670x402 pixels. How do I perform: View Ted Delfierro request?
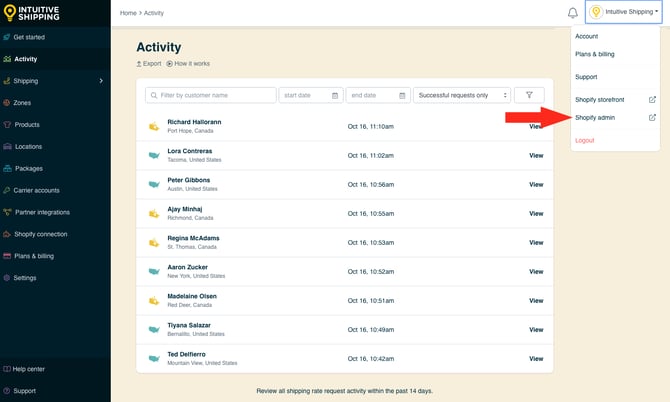[536, 359]
